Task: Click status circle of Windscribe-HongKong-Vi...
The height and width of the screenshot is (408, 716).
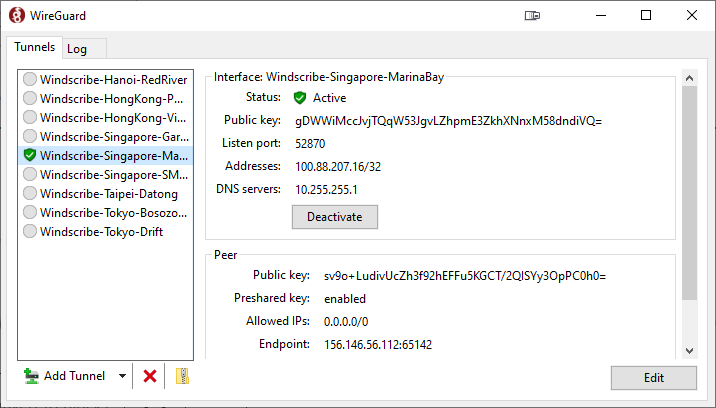Action: coord(30,117)
